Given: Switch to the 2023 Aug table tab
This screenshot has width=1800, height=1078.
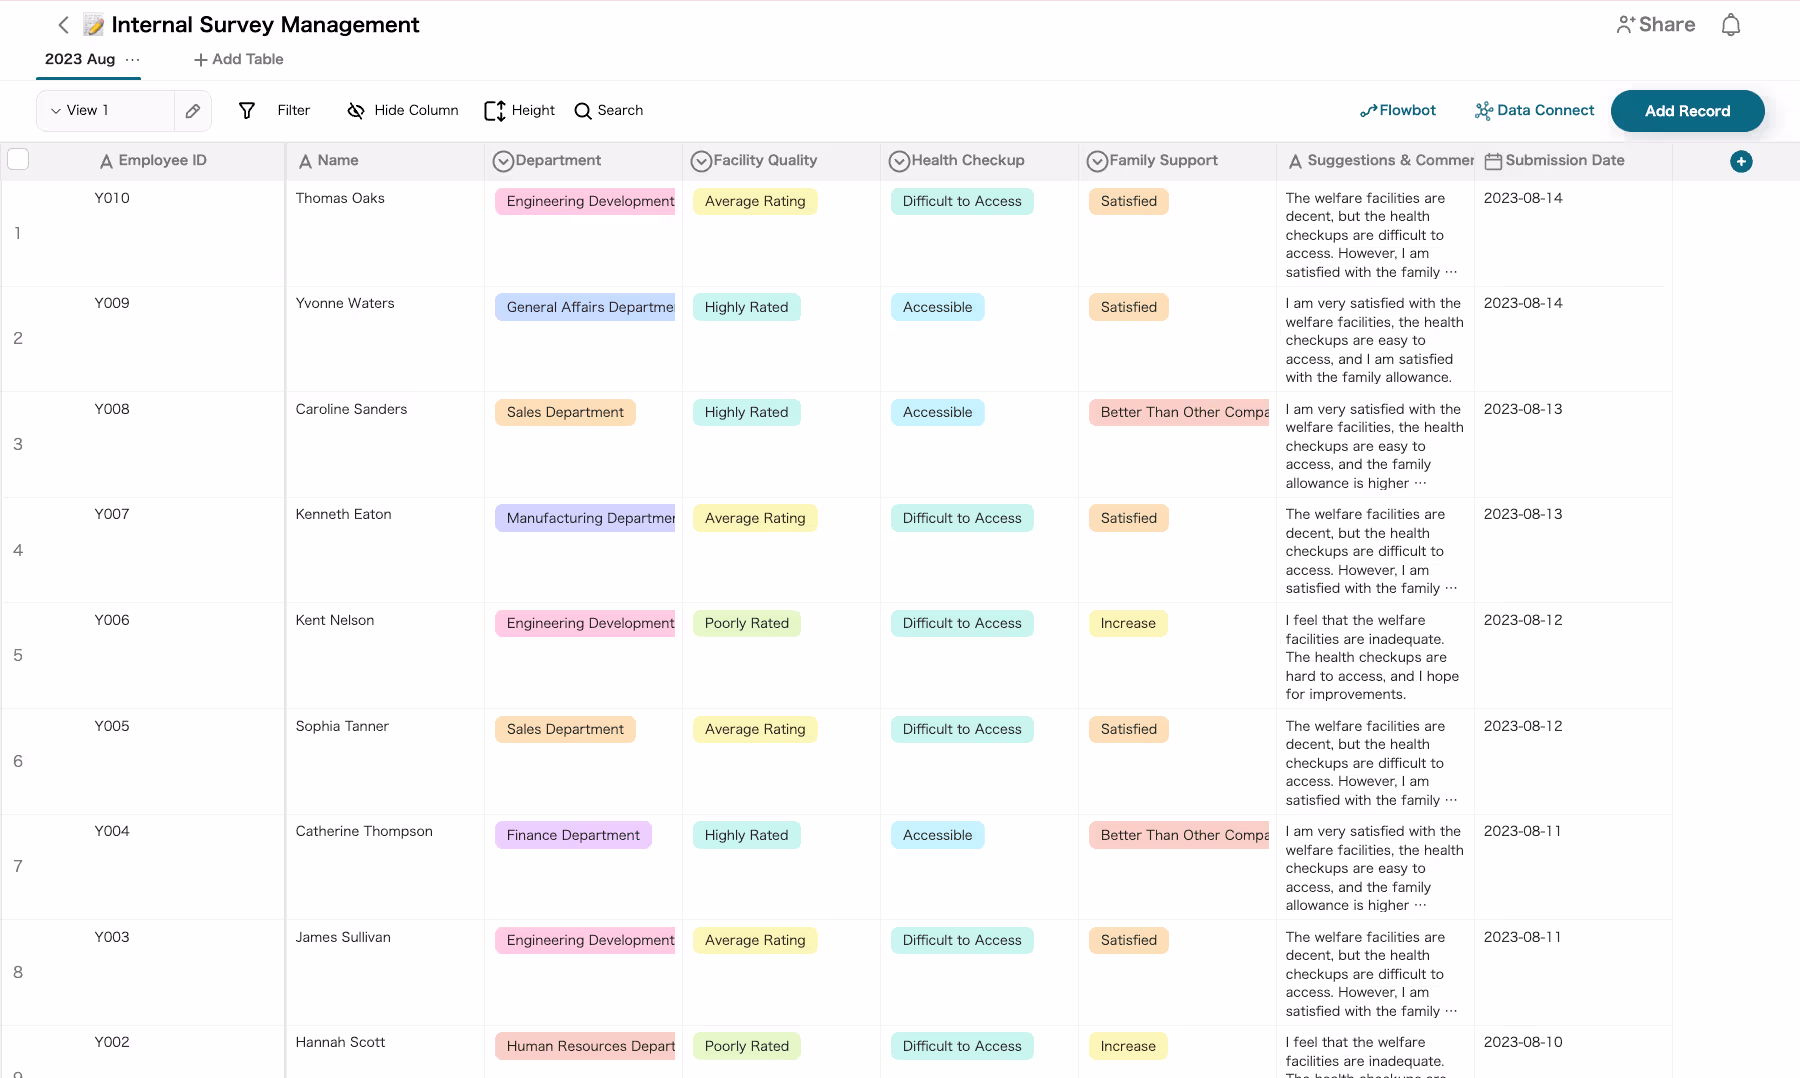Looking at the screenshot, I should (x=80, y=59).
